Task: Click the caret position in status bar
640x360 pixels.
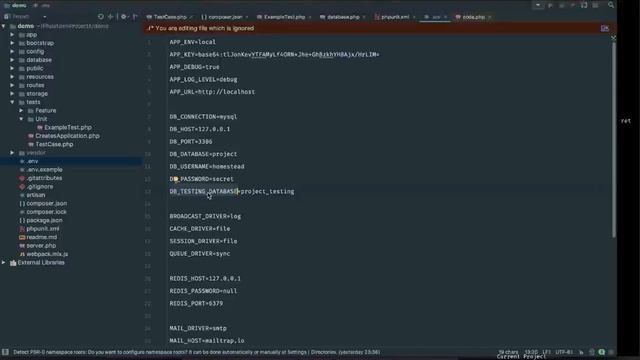Action: (531, 352)
